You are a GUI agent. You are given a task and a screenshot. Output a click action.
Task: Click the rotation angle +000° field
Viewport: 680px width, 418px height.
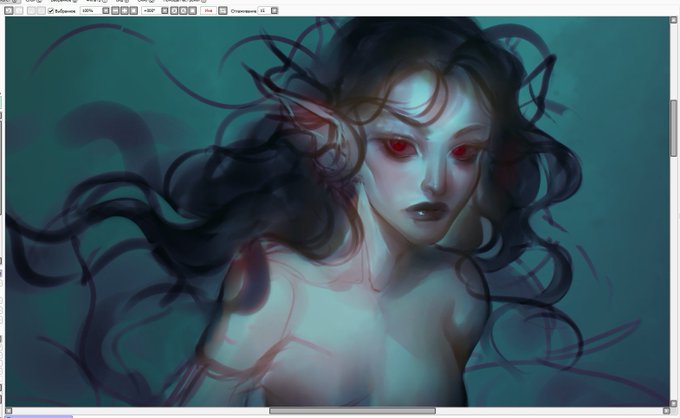pos(151,11)
